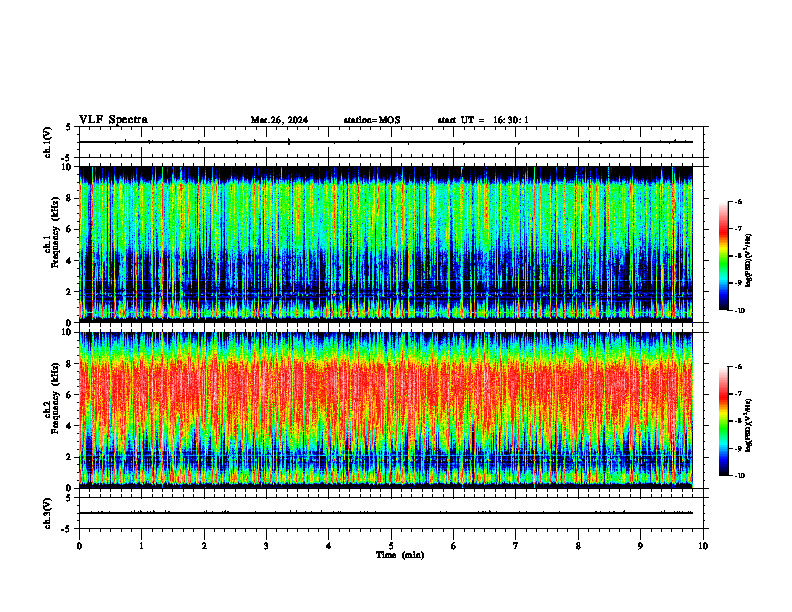Viewport: 792px width, 612px height.
Task: Click the time axis tick label "1"
Action: (x=142, y=546)
